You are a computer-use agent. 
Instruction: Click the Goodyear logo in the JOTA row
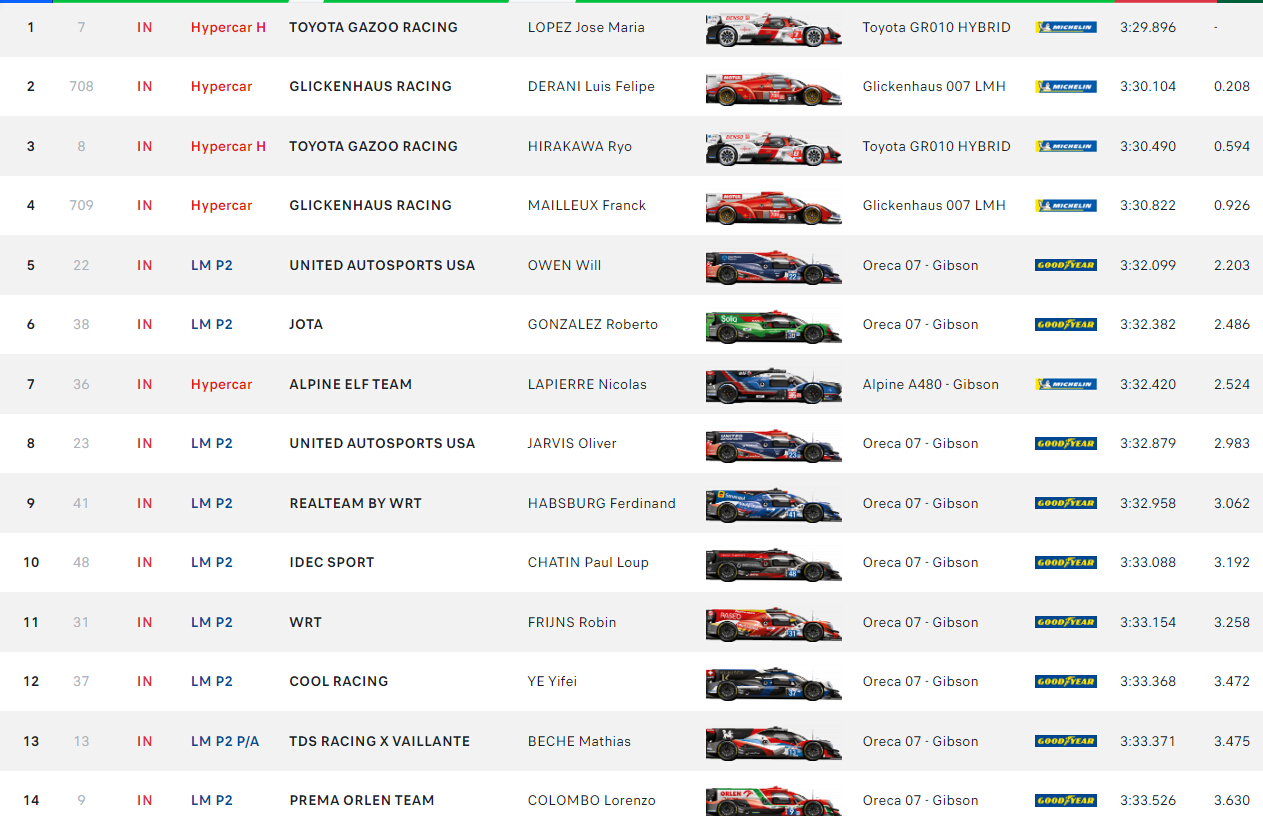(1065, 324)
